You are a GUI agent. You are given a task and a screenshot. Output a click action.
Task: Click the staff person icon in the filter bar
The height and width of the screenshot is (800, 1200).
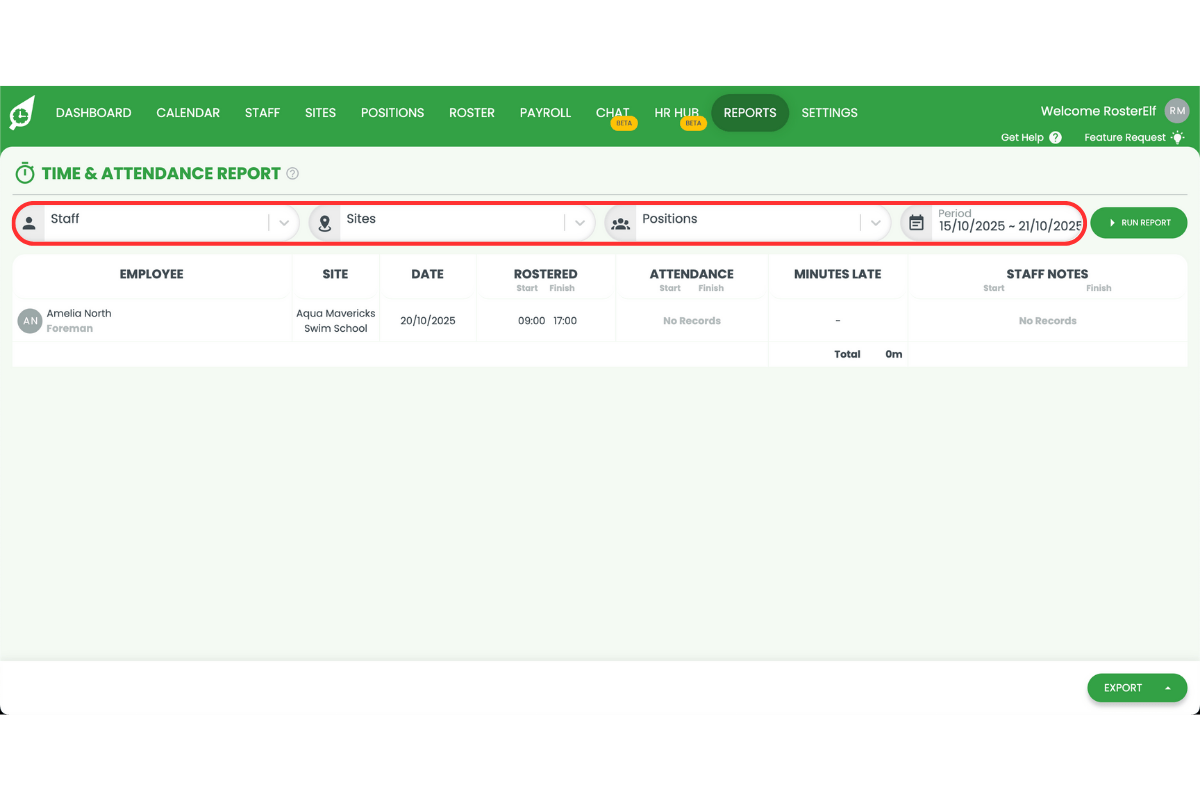coord(29,222)
